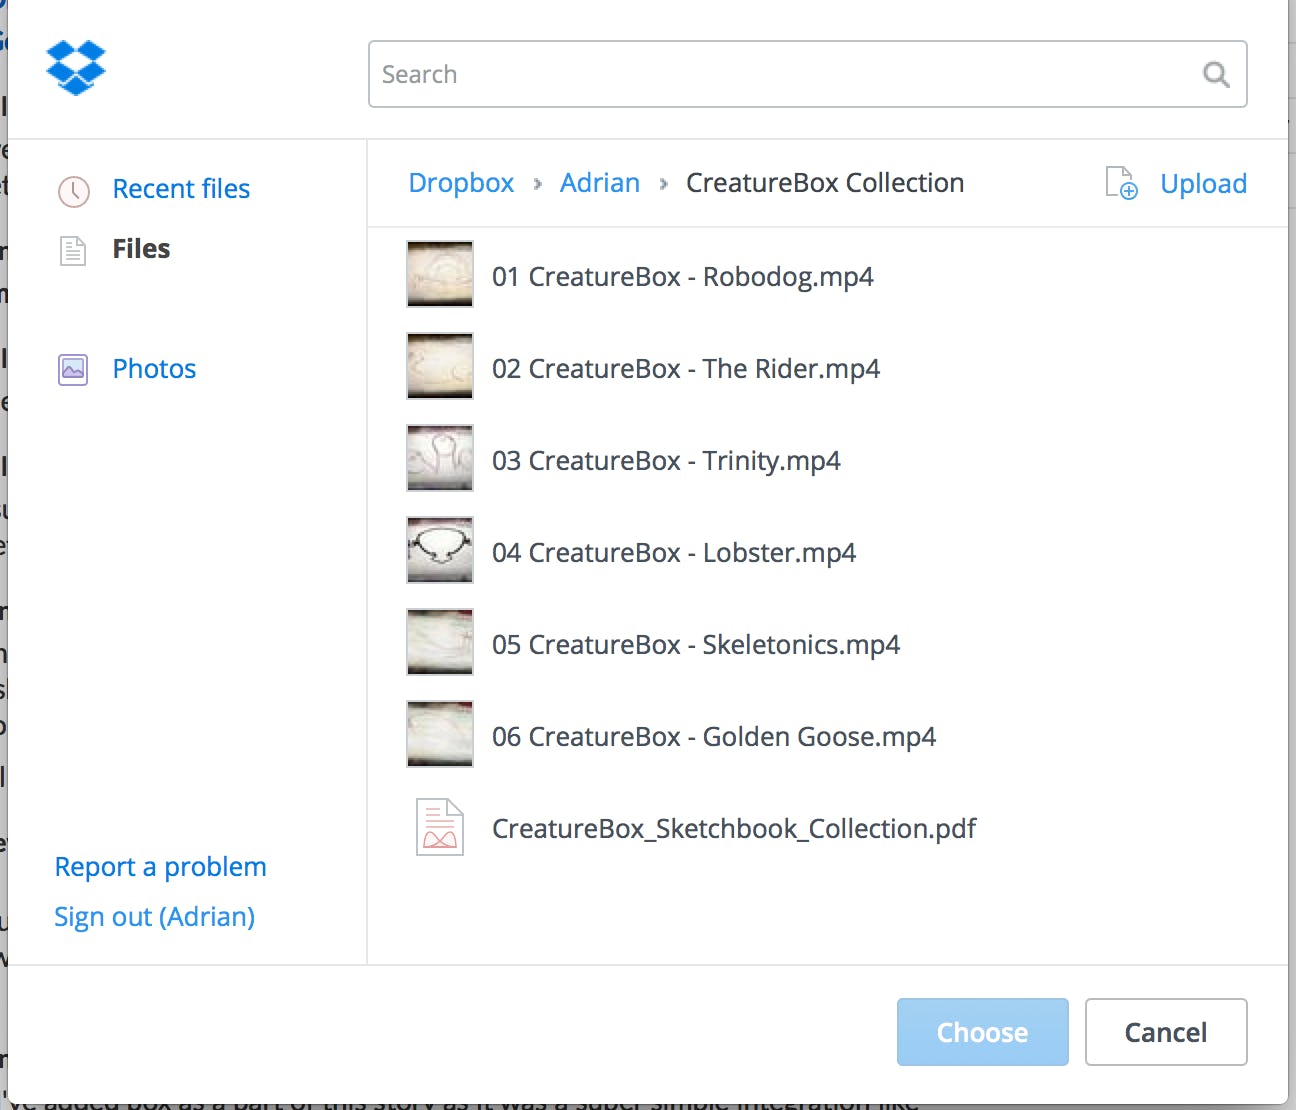The height and width of the screenshot is (1110, 1296).
Task: Select file 05 CreatureBox - Skeletonics.mp4
Action: (696, 645)
